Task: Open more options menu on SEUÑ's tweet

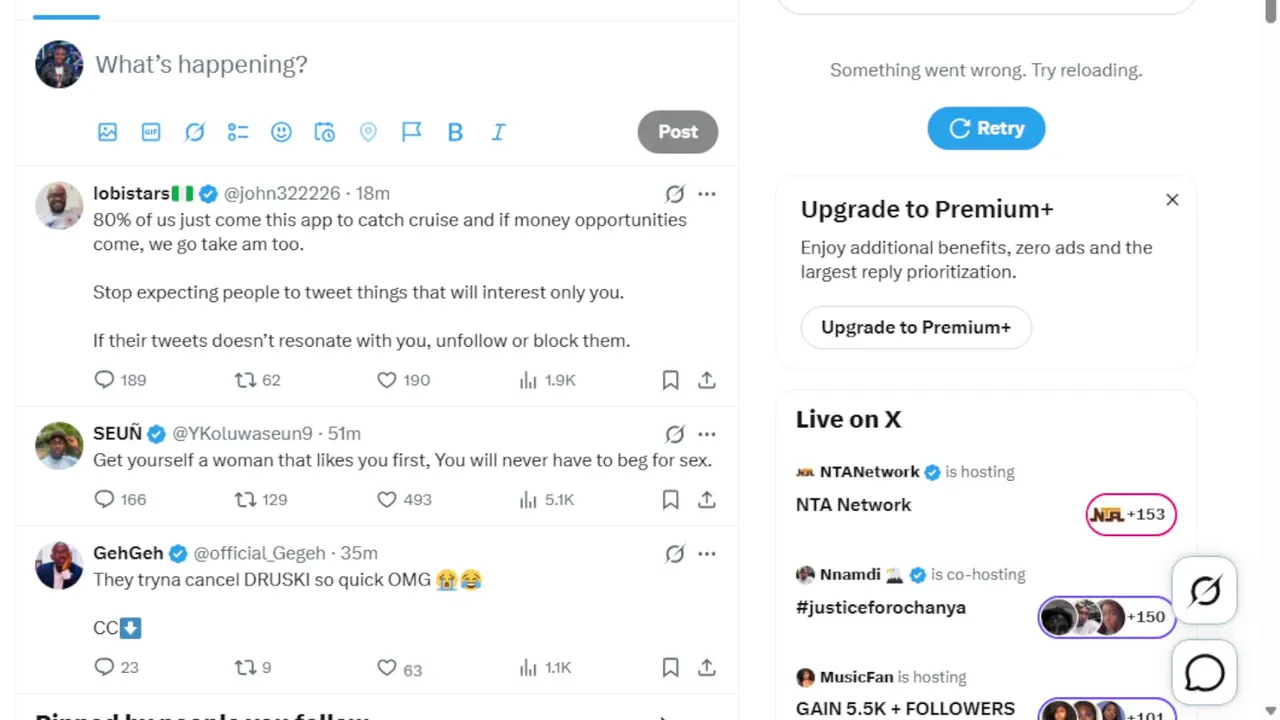Action: point(707,434)
